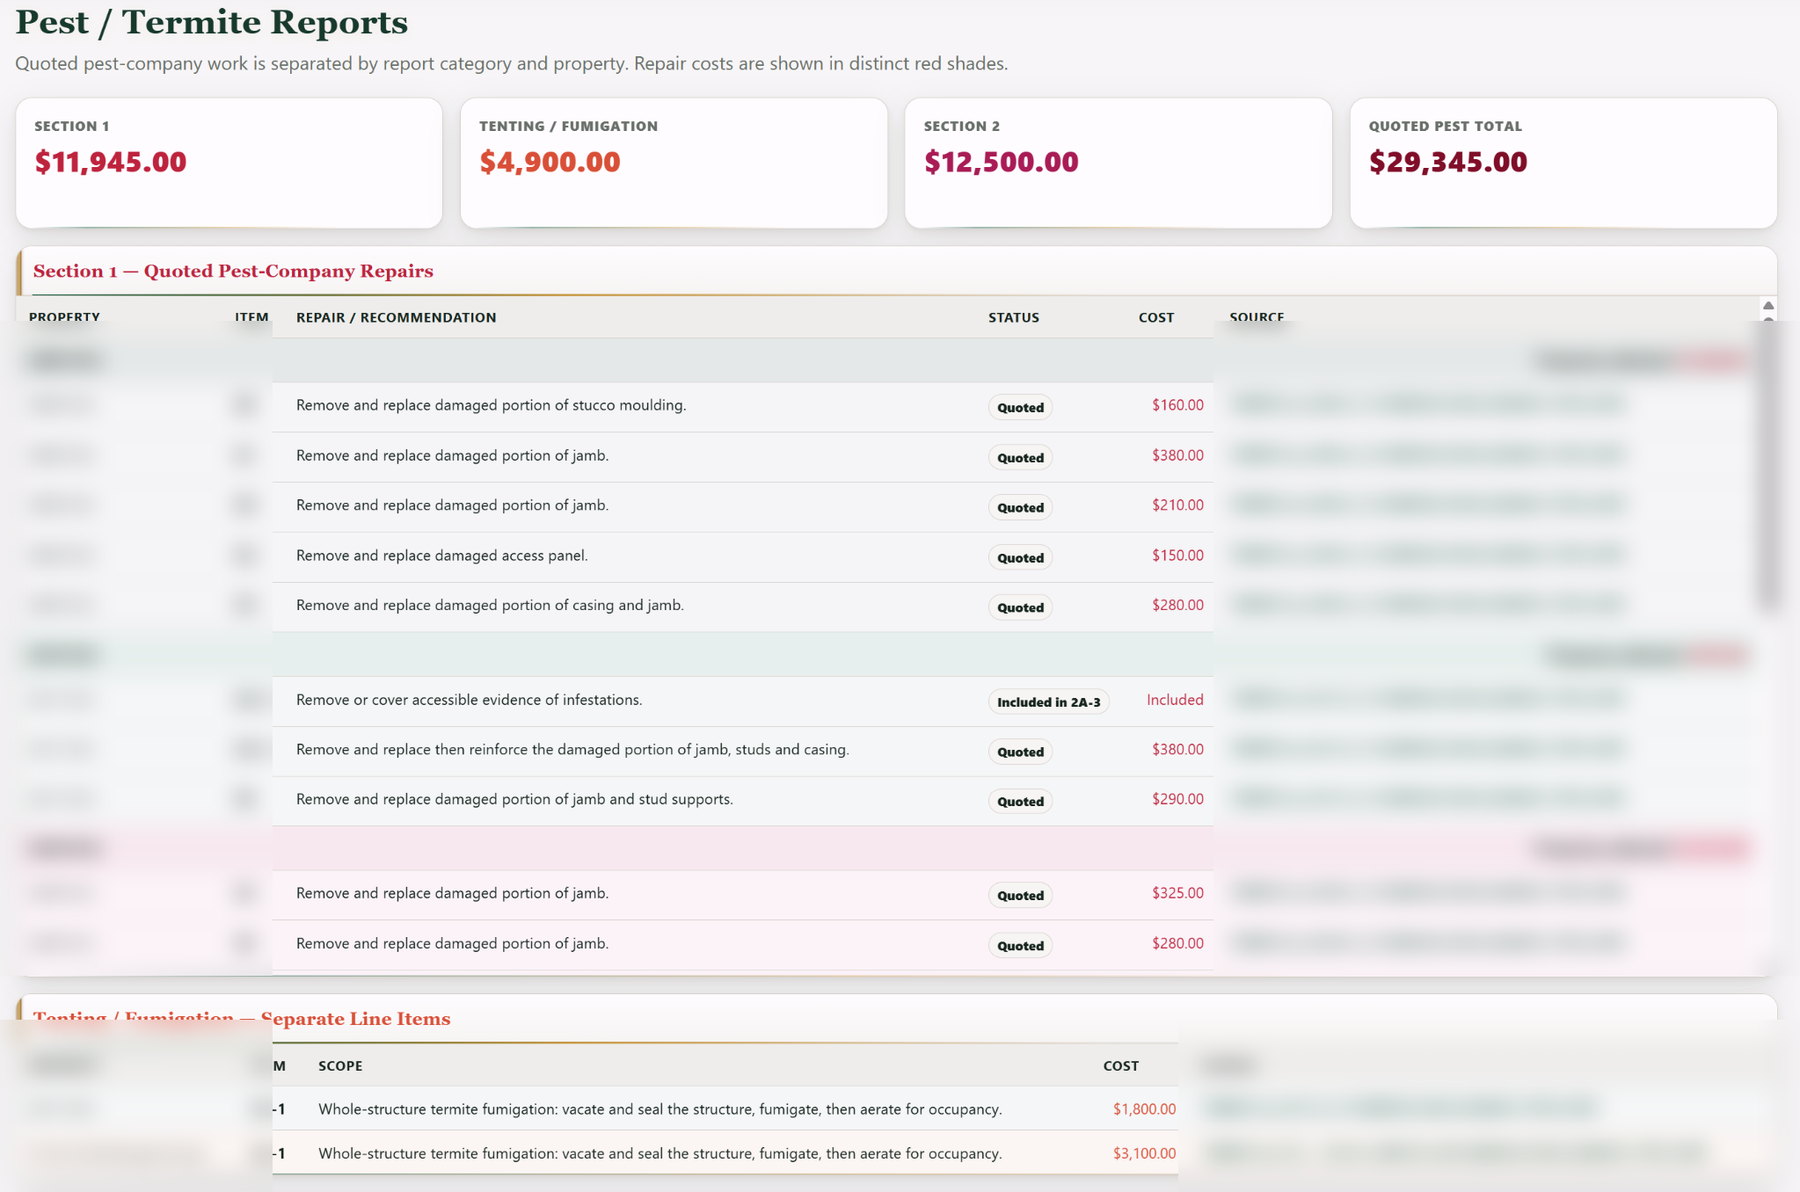Viewport: 1800px width, 1192px height.
Task: Click the $11,945.00 Section 1 amount
Action: [x=110, y=162]
